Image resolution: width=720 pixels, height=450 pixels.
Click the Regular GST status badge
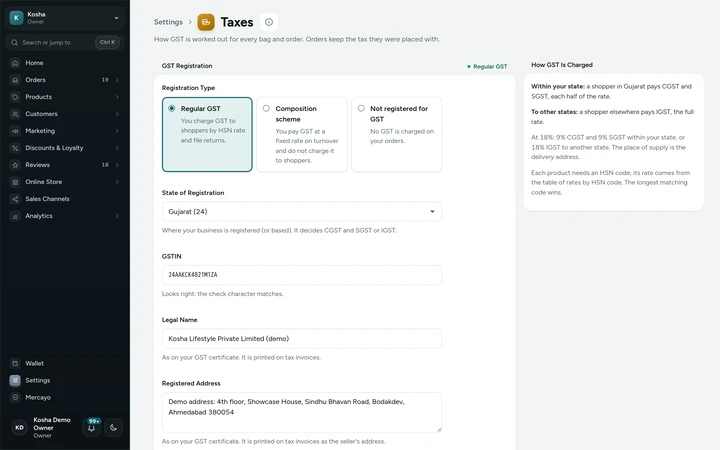pyautogui.click(x=487, y=67)
